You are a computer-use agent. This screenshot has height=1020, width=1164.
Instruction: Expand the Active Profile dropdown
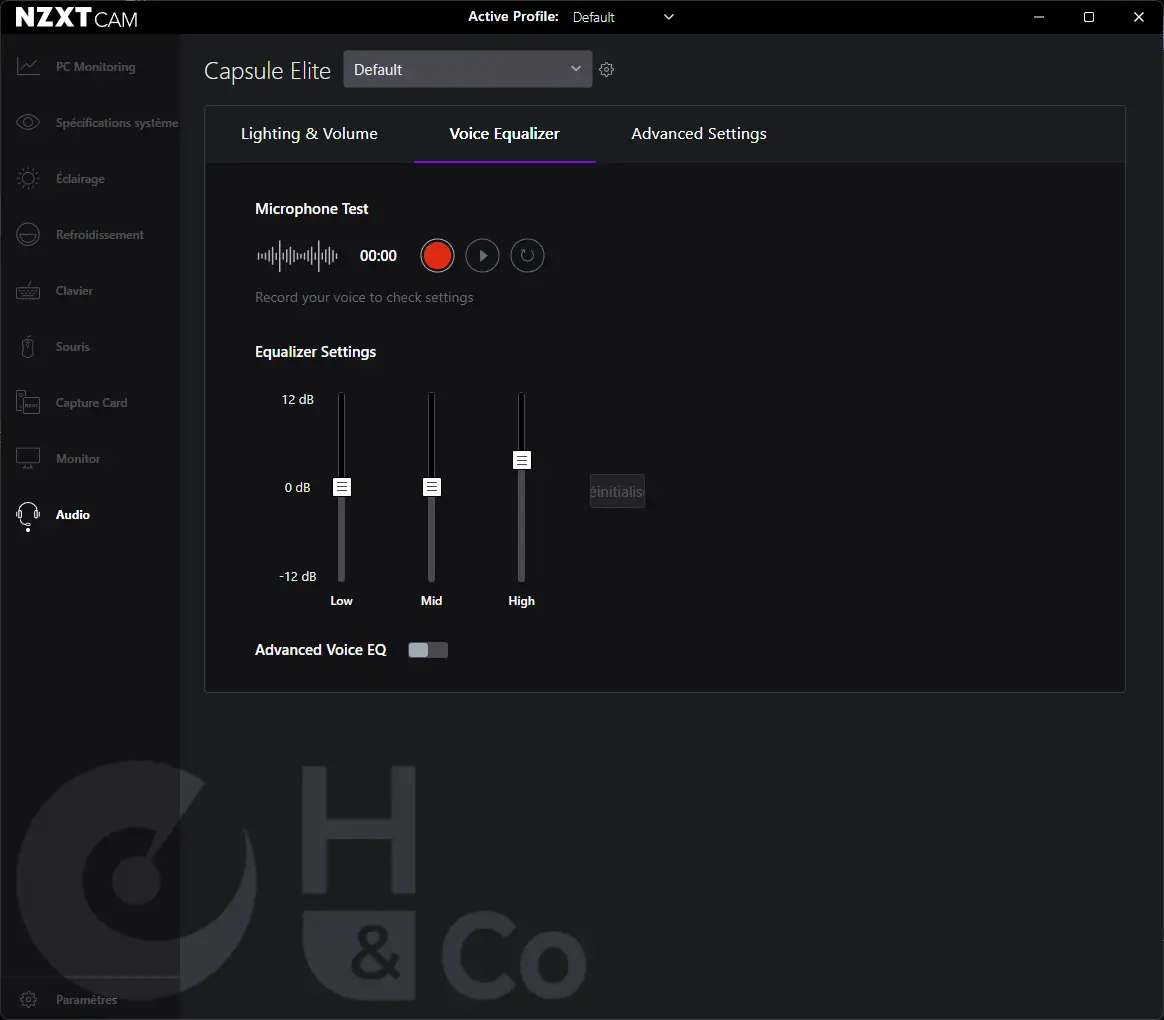[624, 17]
